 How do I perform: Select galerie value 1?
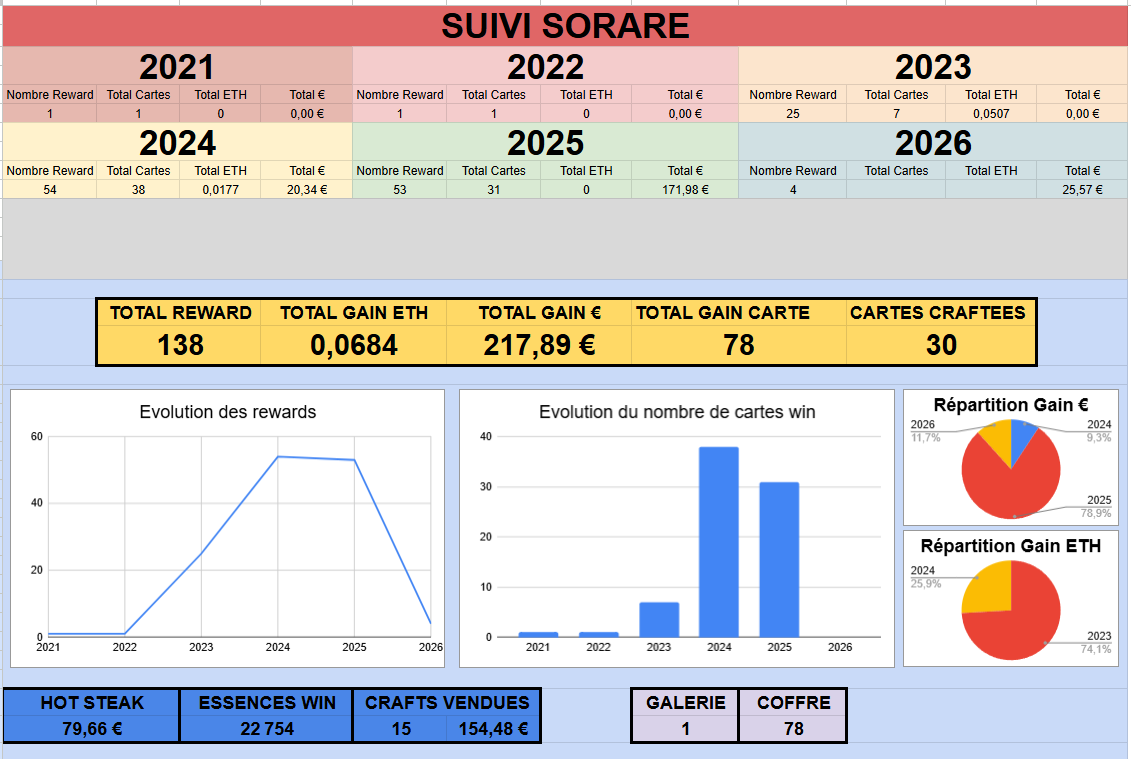[685, 729]
